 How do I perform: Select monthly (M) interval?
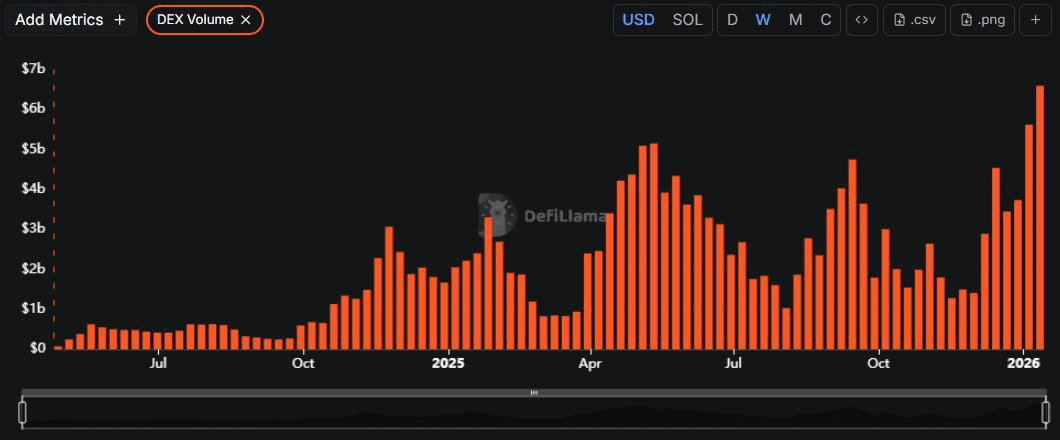795,20
